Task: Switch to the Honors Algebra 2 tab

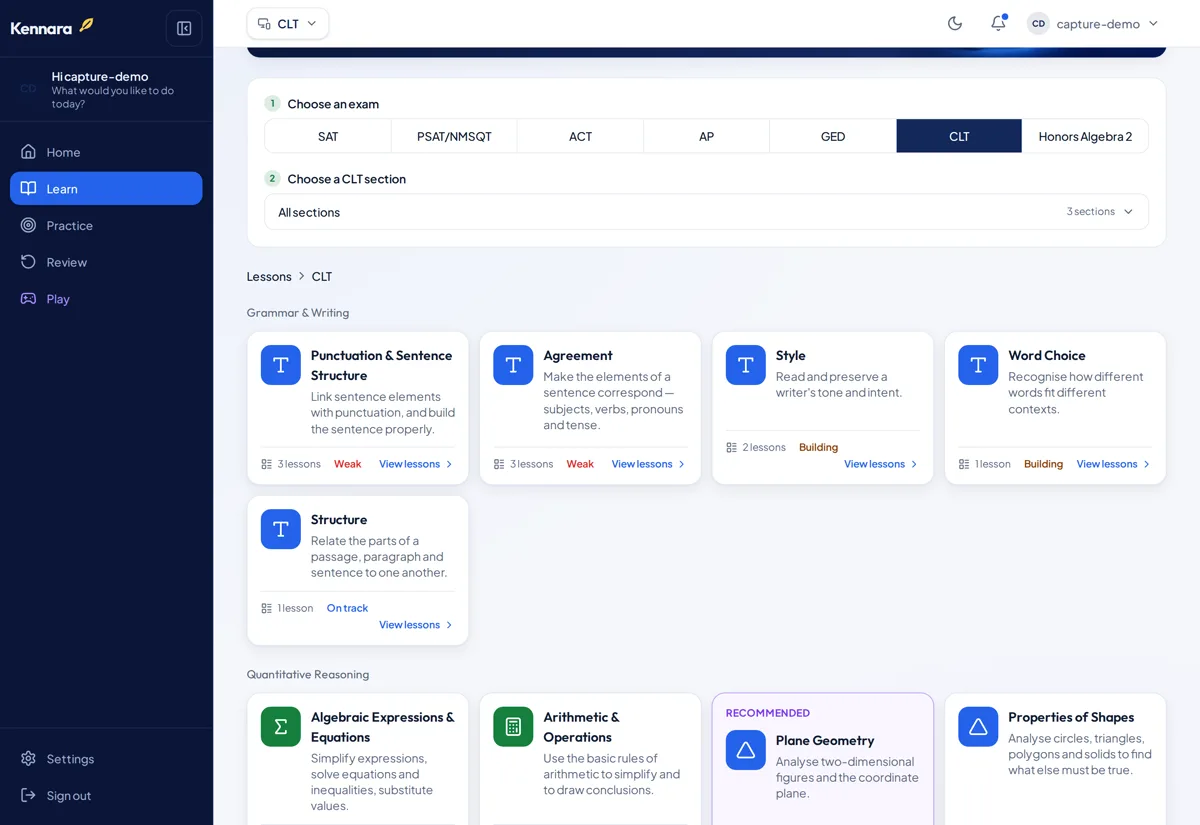Action: tap(1085, 136)
